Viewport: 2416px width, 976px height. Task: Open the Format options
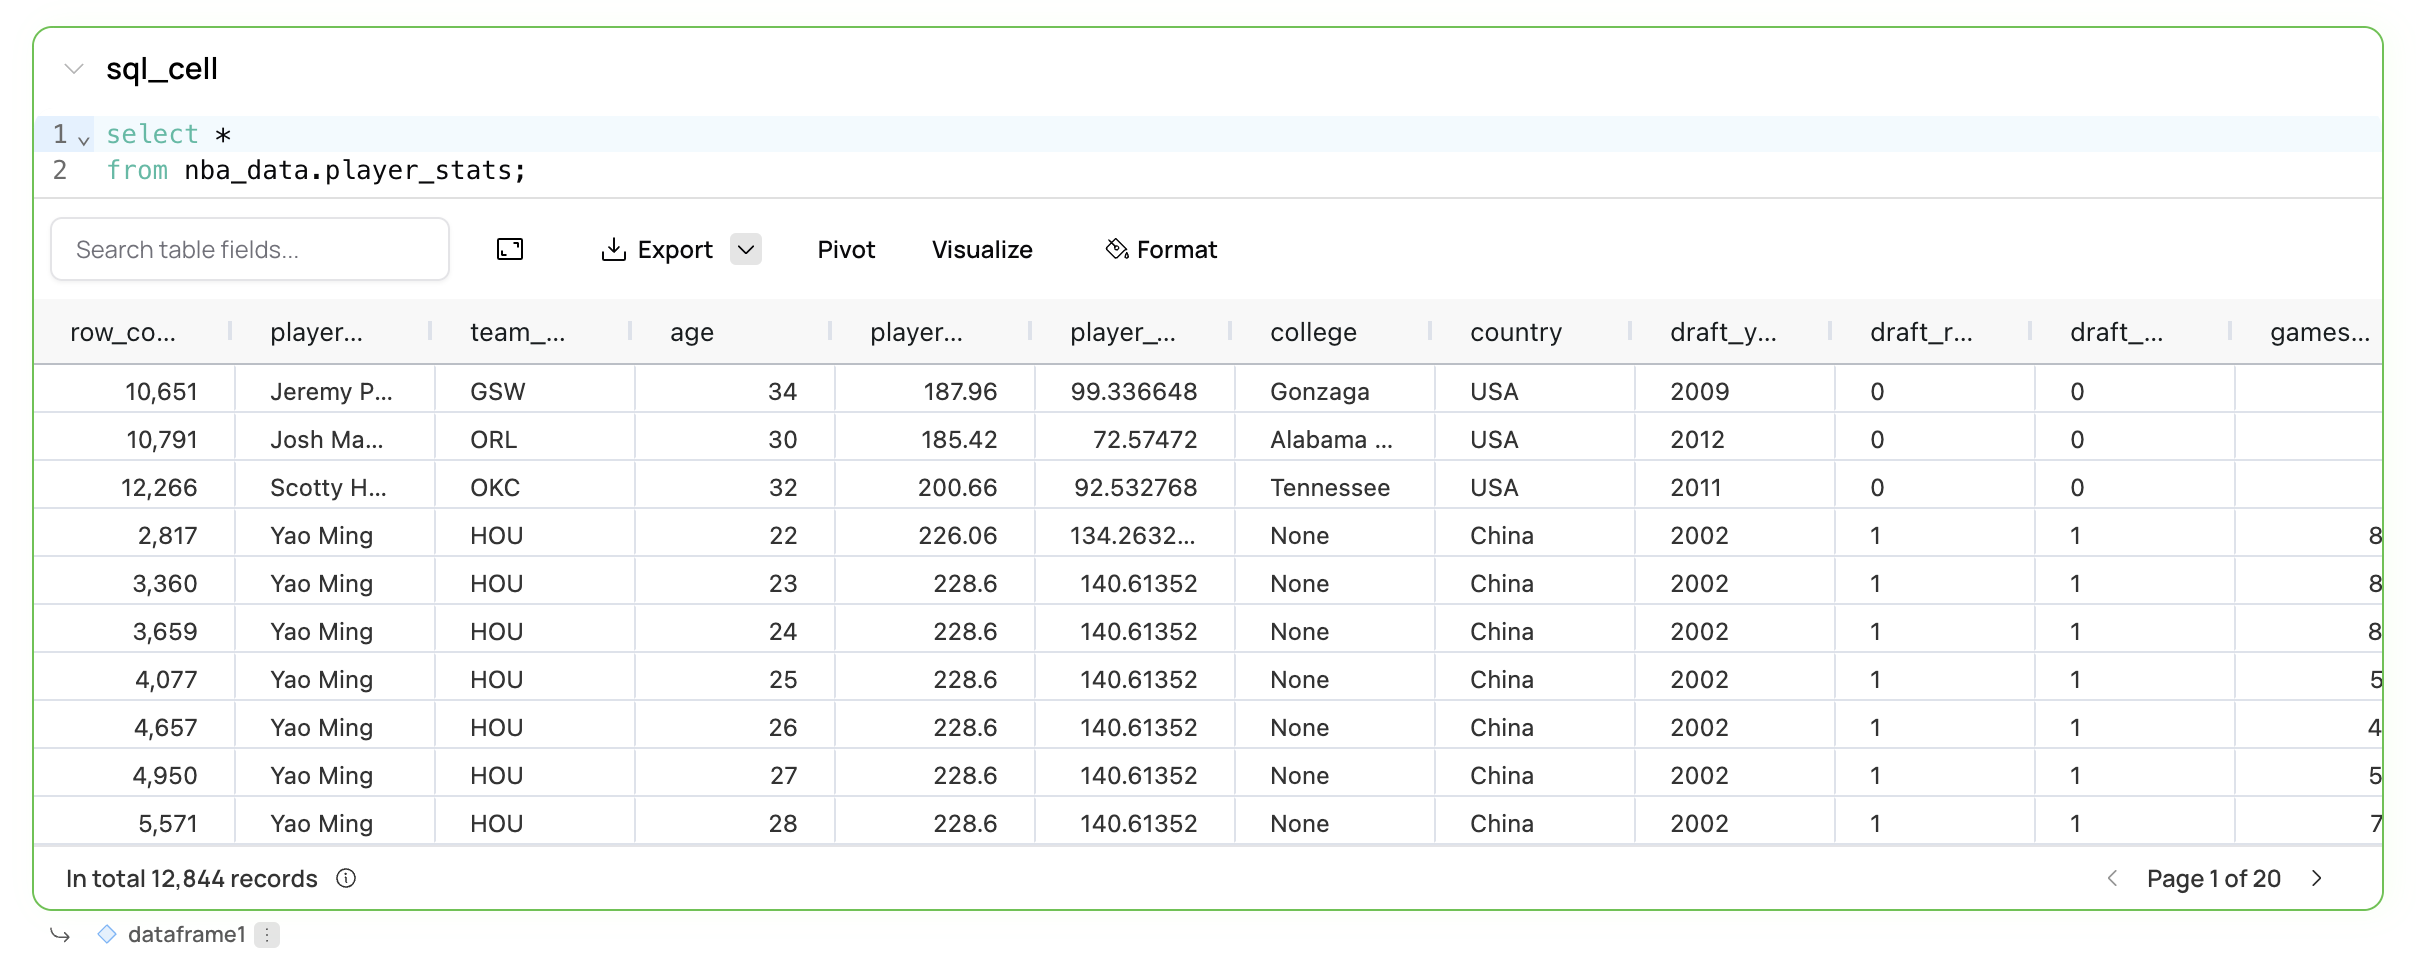[1161, 249]
